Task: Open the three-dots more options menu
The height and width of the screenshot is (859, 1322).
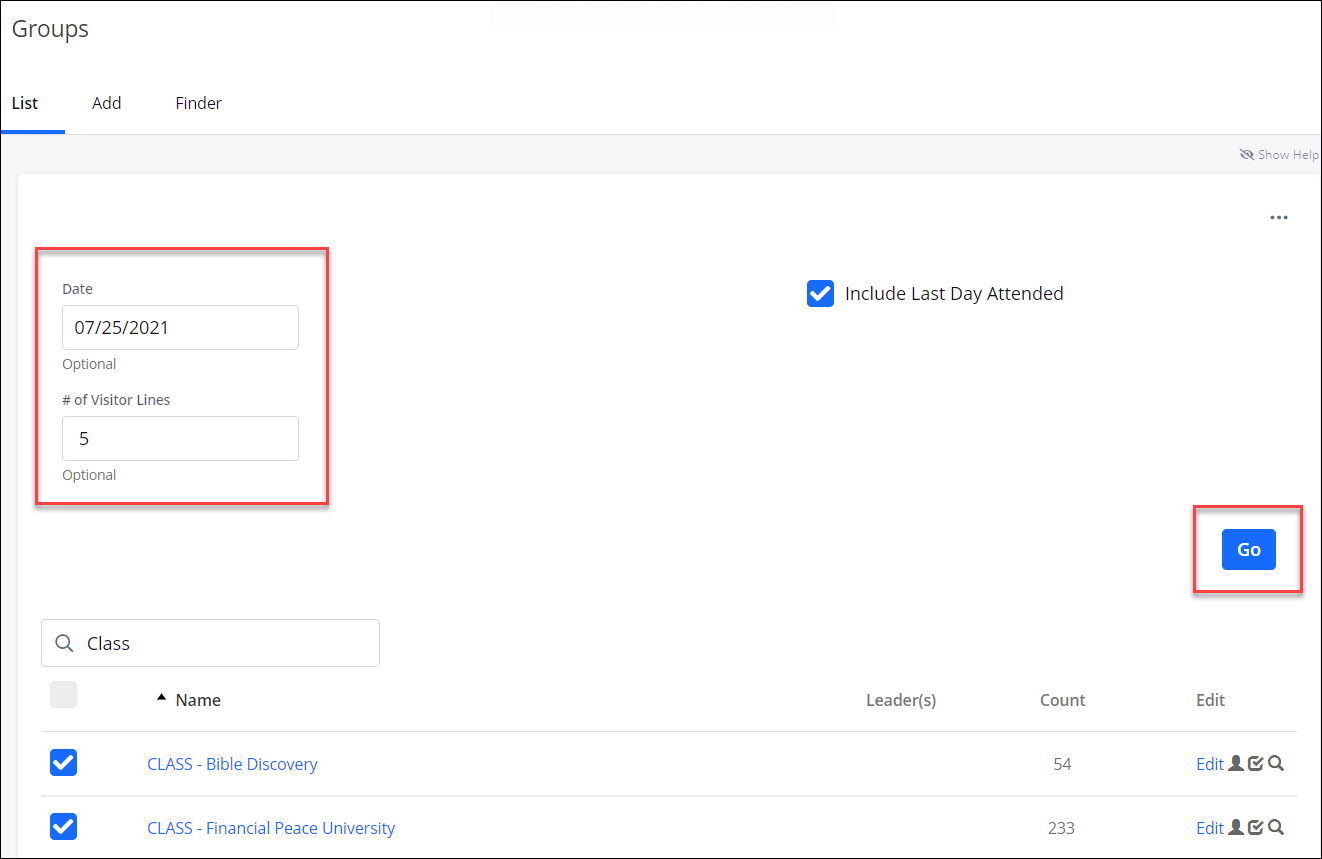Action: [x=1278, y=218]
